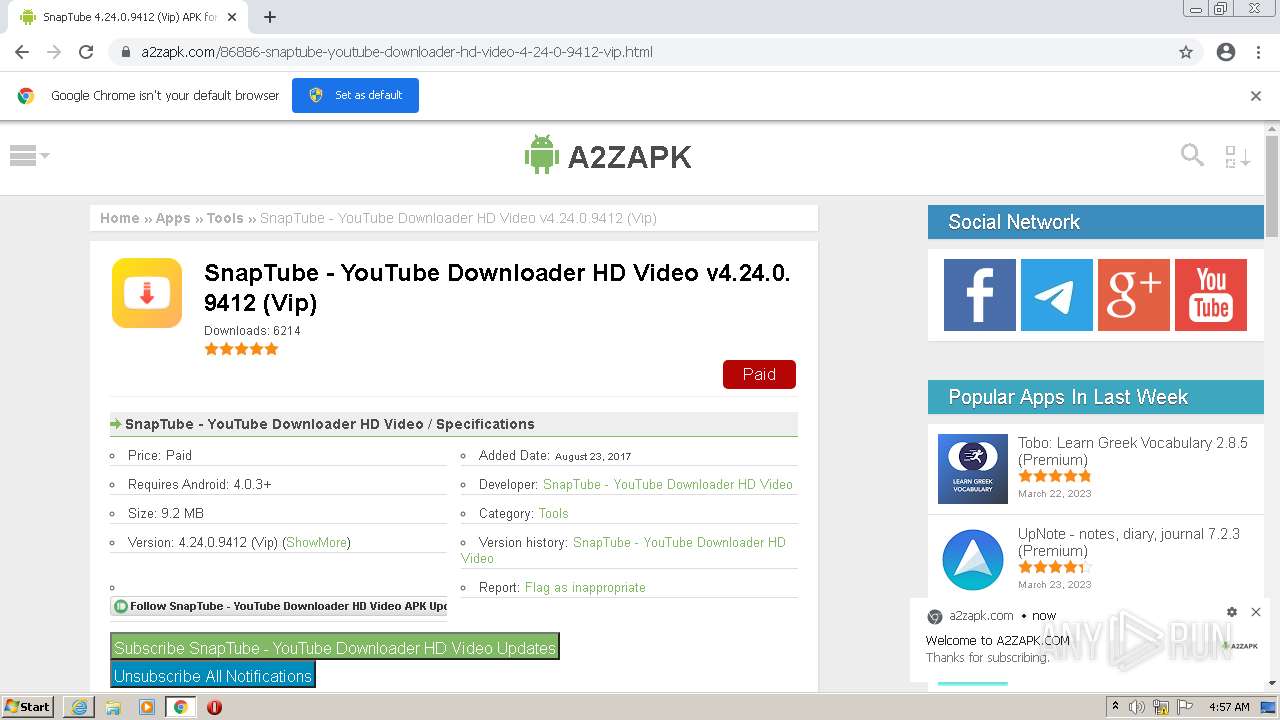Close the a2zapk.com notification popup
Image resolution: width=1280 pixels, height=720 pixels.
pos(1256,612)
